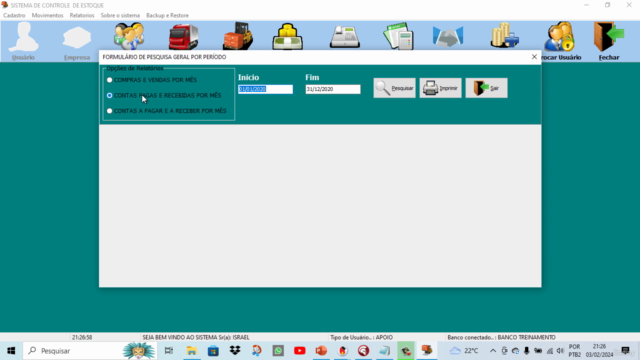The image size is (640, 360).
Task: Open the Windows Start menu
Action: pos(11,351)
